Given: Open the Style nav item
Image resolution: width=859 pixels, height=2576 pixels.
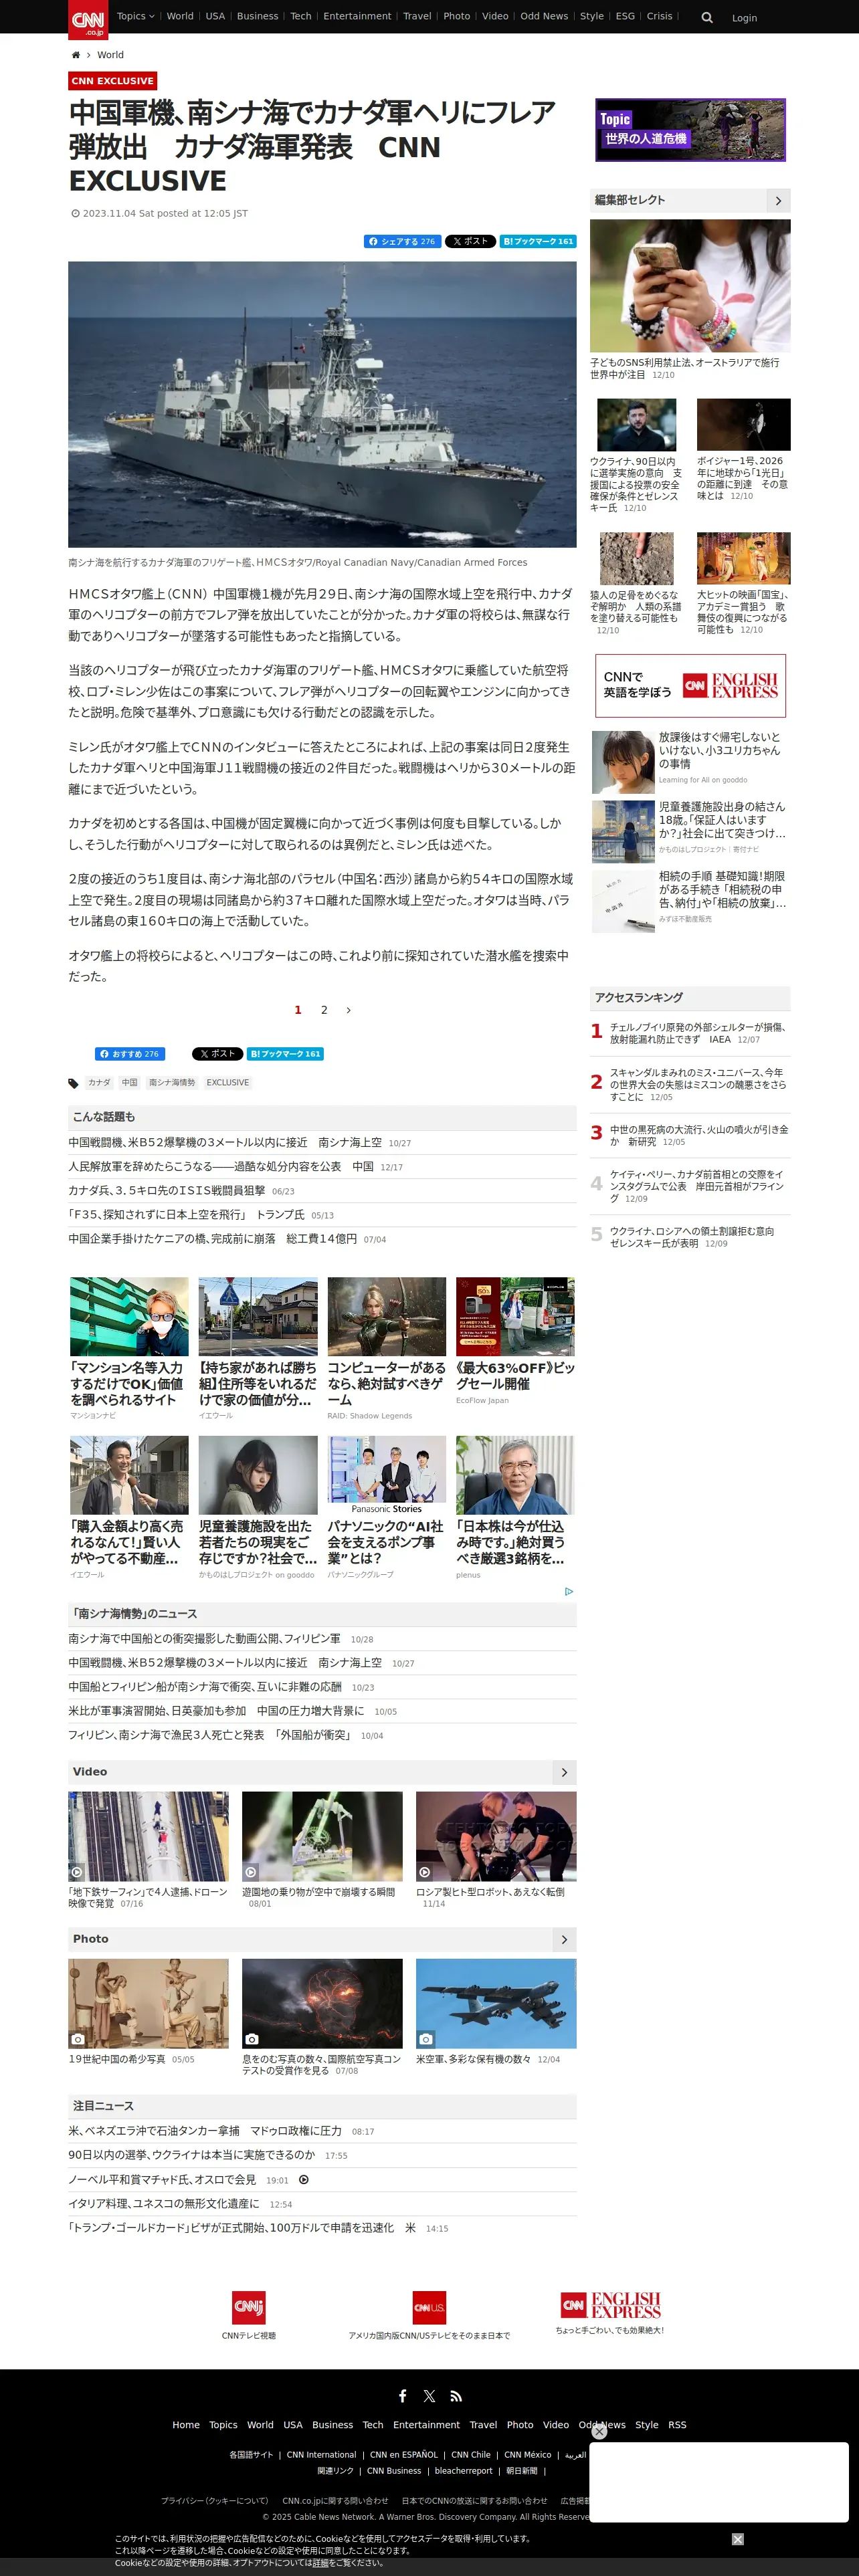Looking at the screenshot, I should tap(592, 16).
